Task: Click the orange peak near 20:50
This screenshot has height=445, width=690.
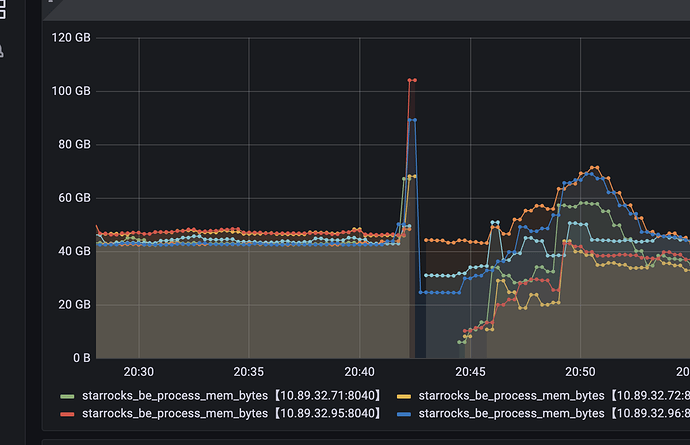Action: tap(595, 167)
